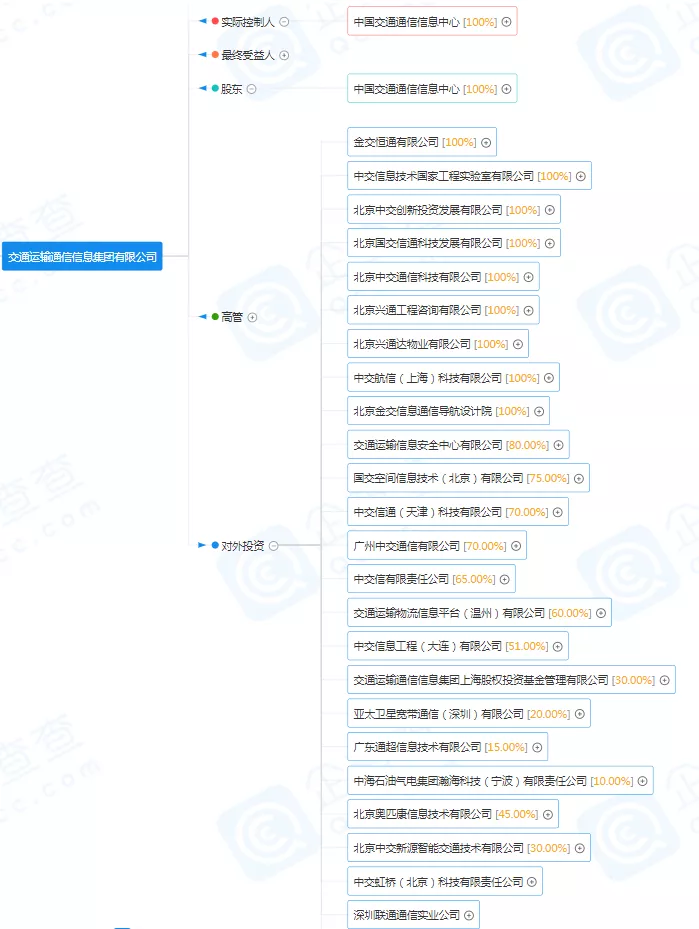
Task: Collapse the 股东 branch
Action: point(252,89)
